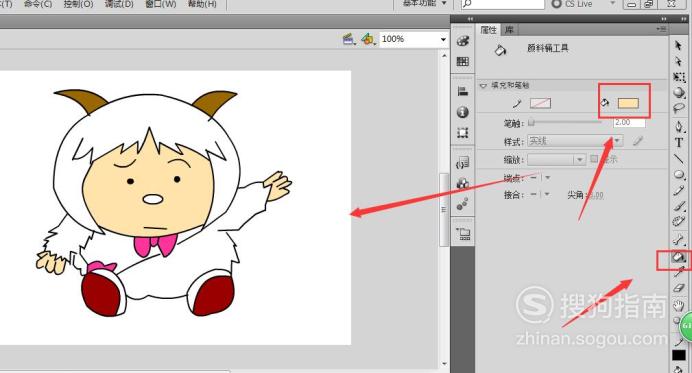Open the Info panel icon
The width and height of the screenshot is (692, 373).
click(462, 112)
